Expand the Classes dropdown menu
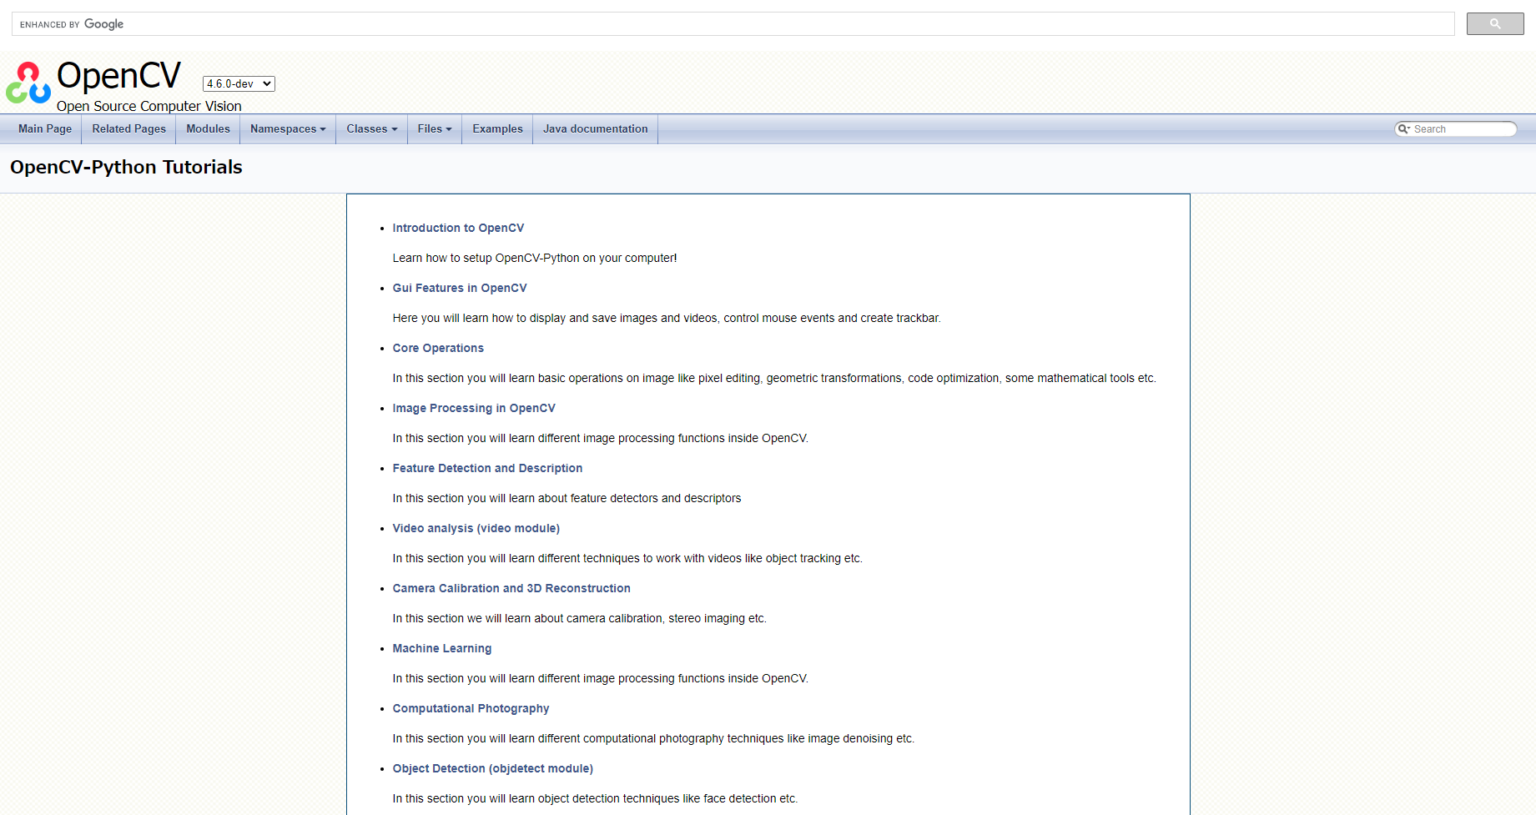The width and height of the screenshot is (1536, 815). tap(371, 129)
